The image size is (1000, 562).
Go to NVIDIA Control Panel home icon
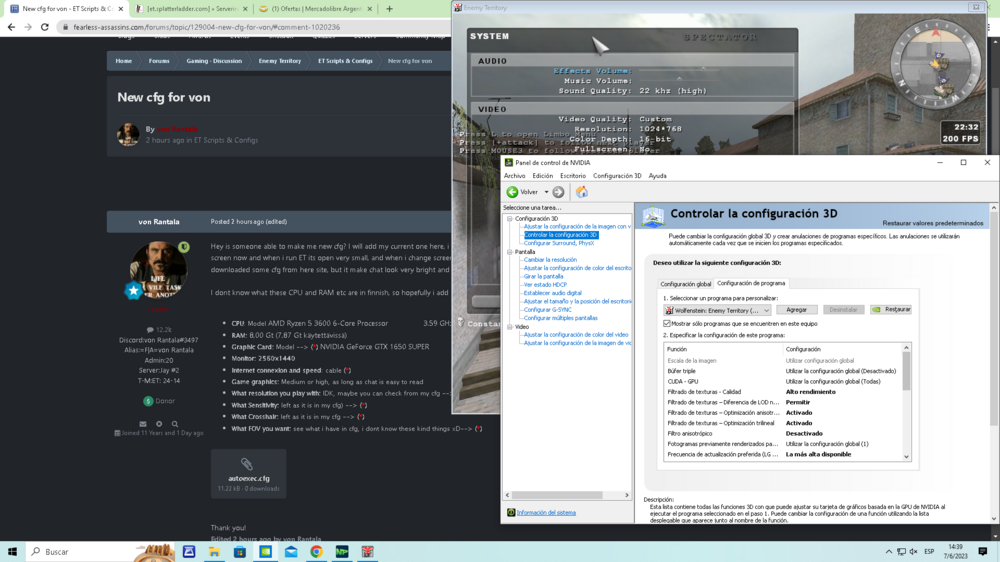582,192
